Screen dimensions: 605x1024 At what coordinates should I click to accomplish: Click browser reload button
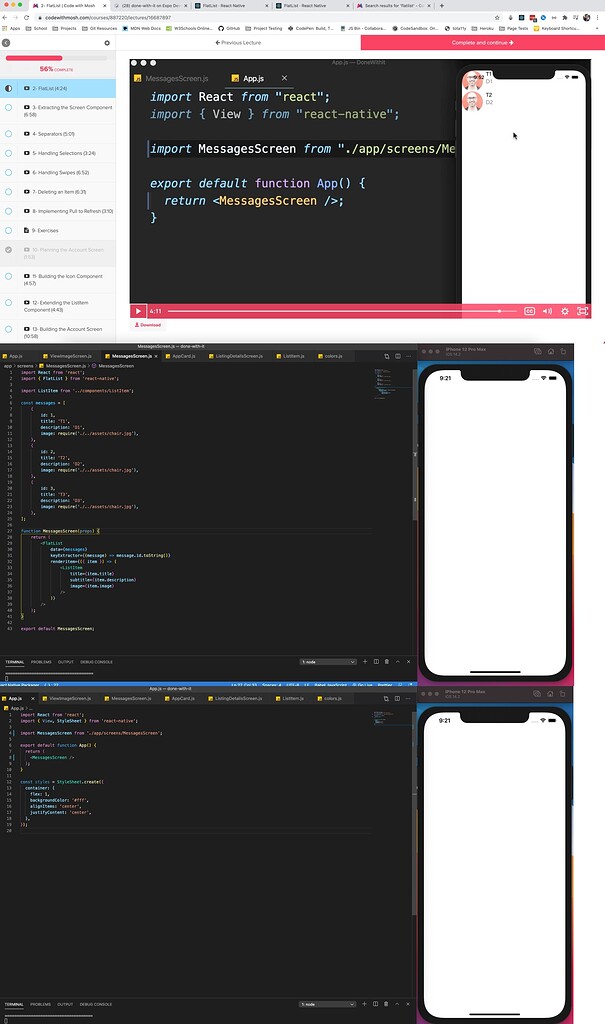click(26, 18)
